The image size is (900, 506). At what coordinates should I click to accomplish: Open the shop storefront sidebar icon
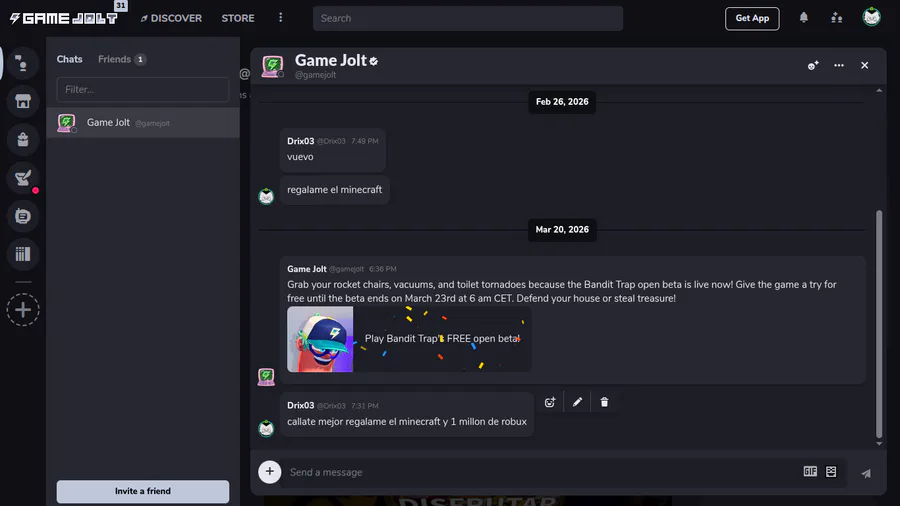(23, 102)
